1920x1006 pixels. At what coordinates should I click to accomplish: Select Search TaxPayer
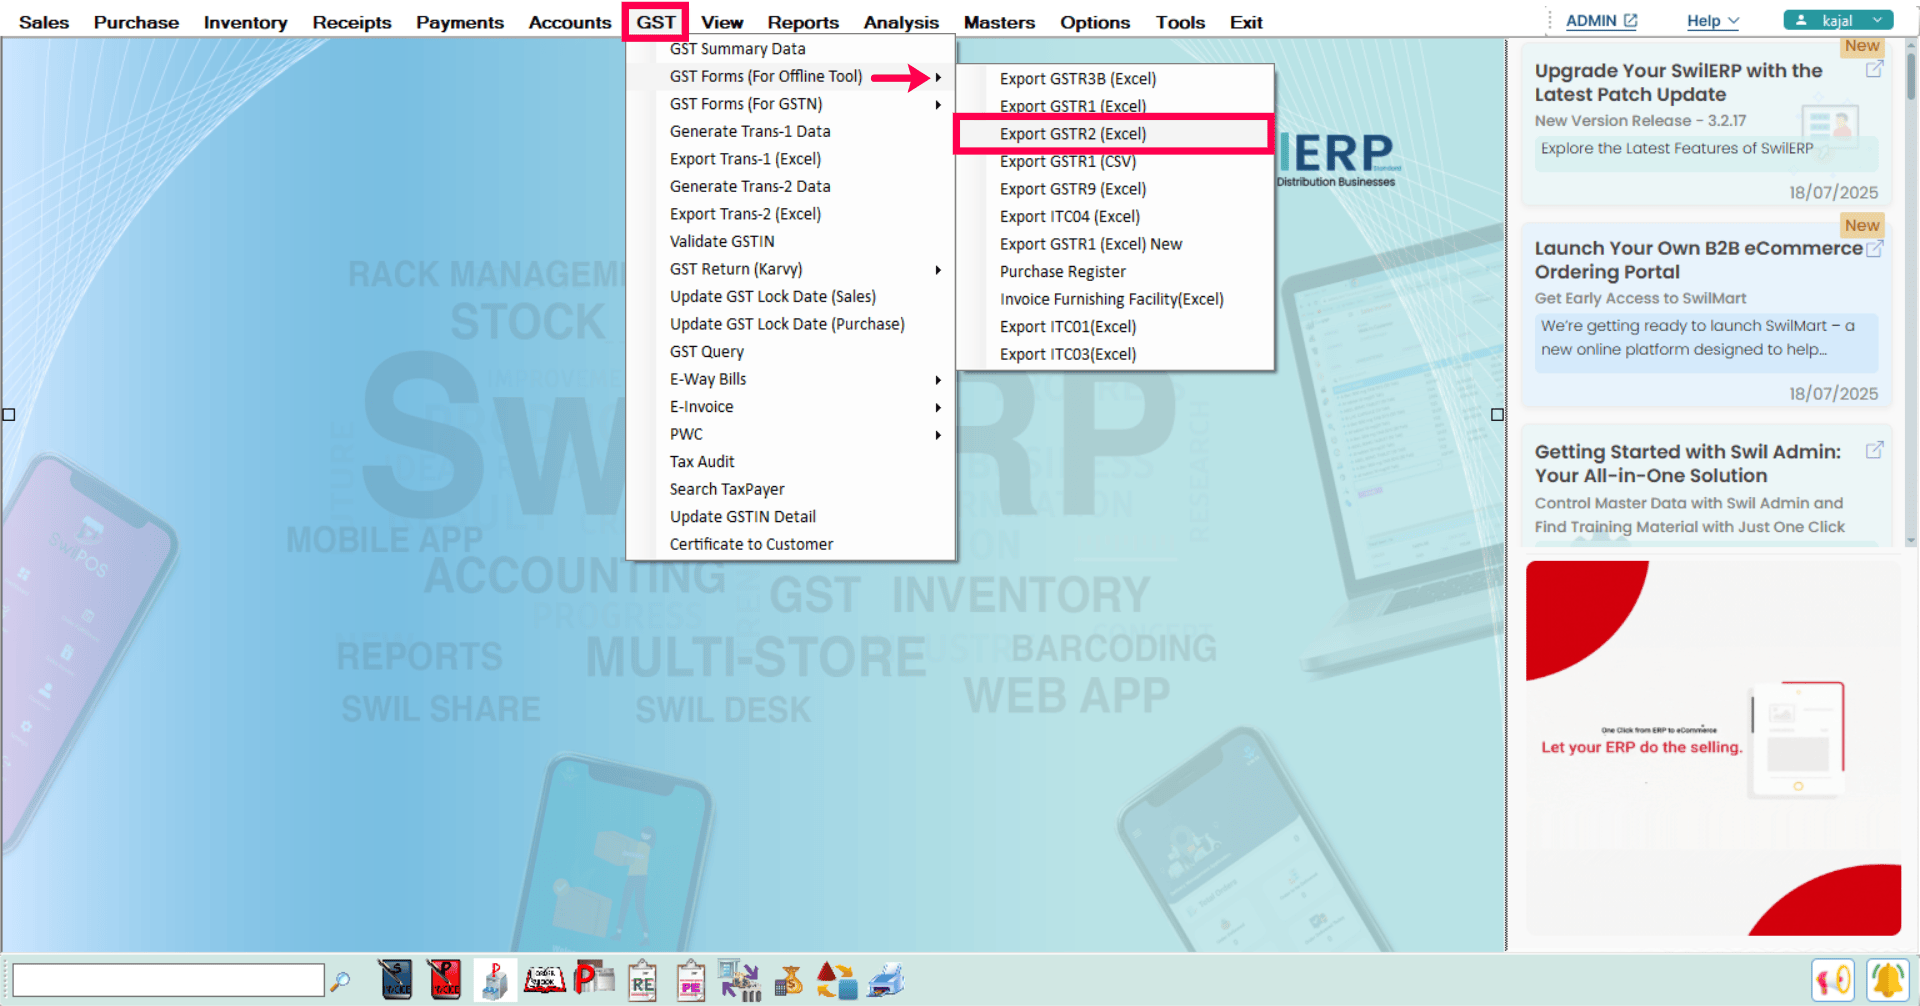(790, 489)
